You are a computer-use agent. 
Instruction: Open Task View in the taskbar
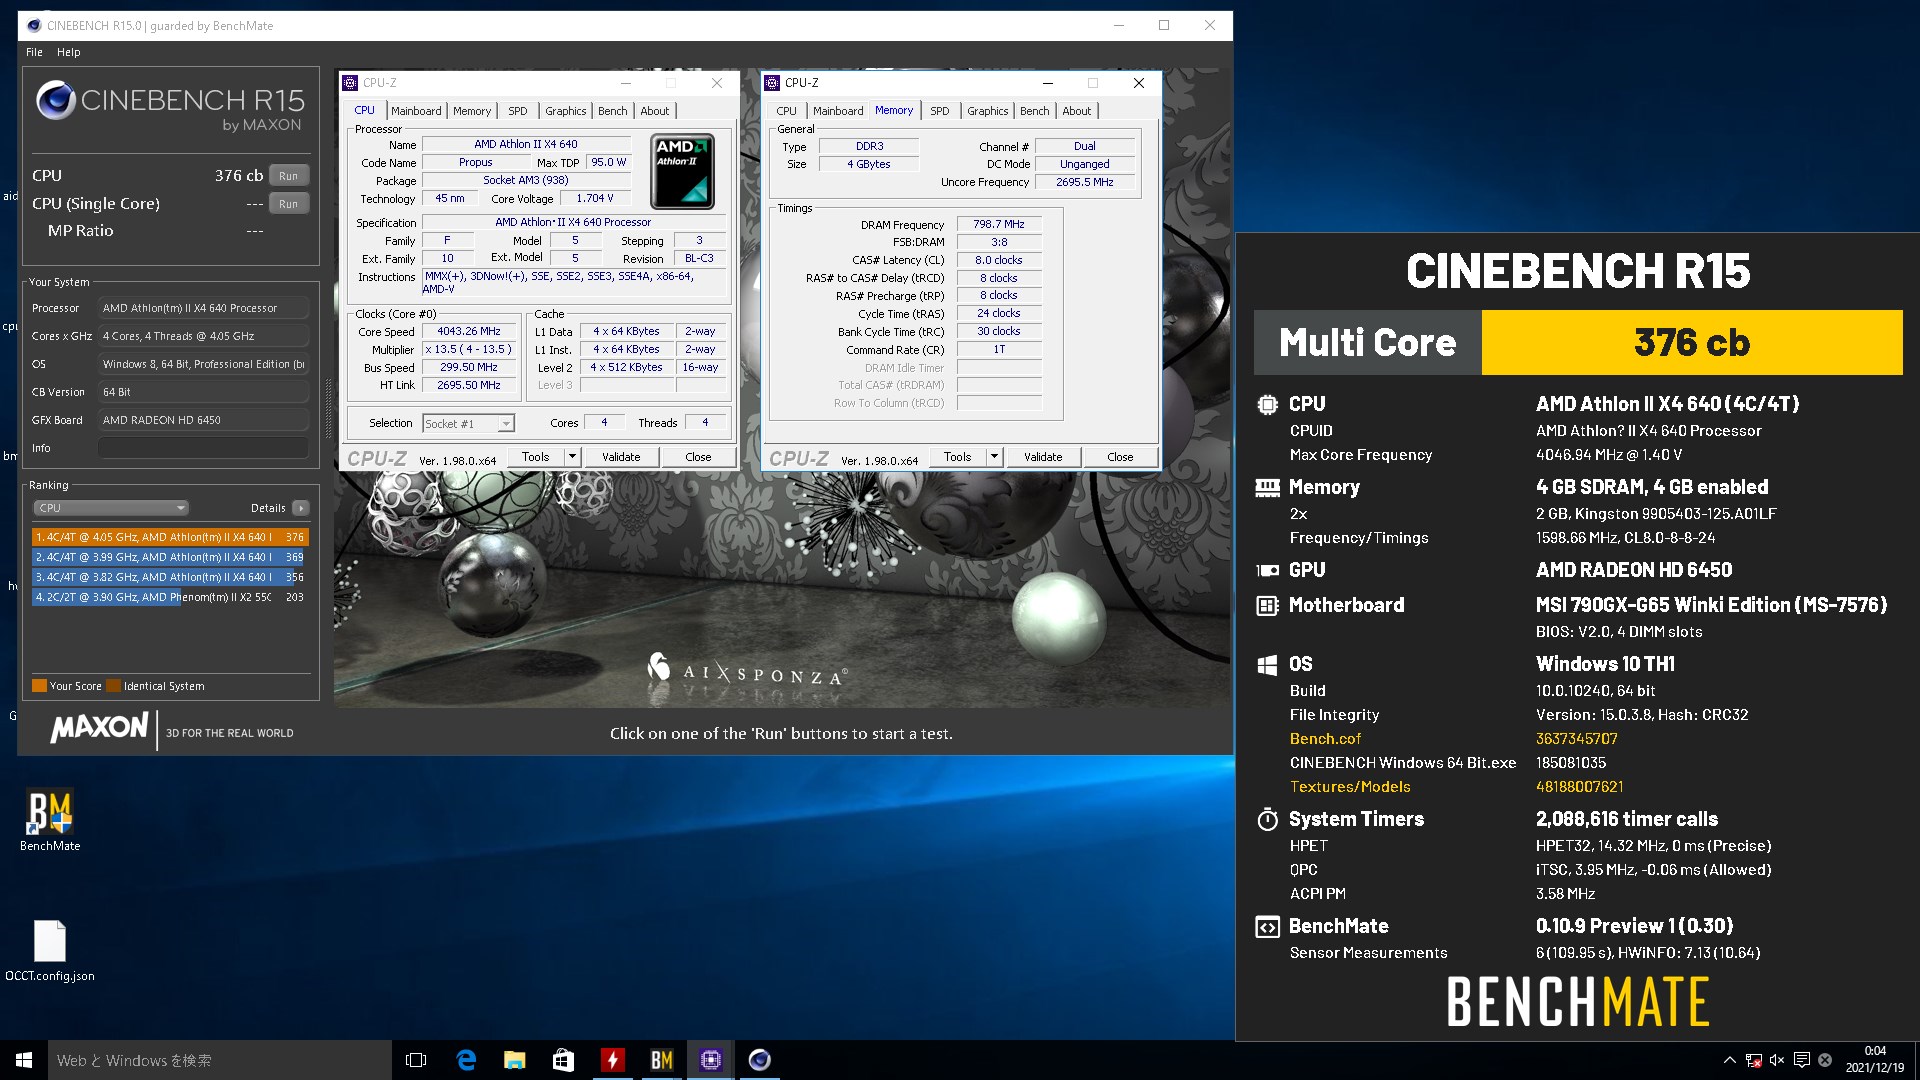[x=416, y=1060]
